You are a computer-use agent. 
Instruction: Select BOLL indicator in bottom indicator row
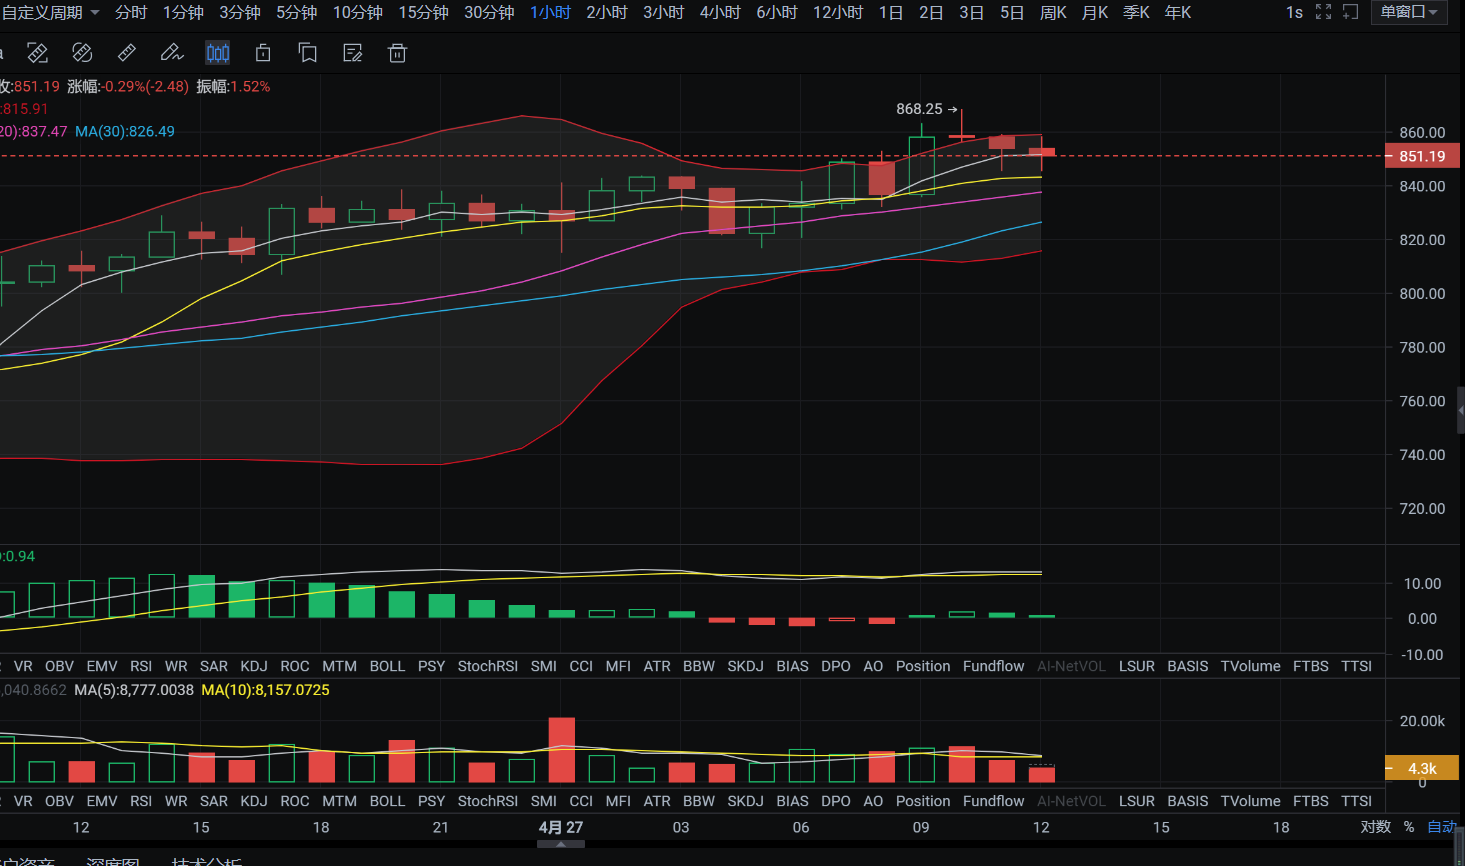pyautogui.click(x=387, y=801)
